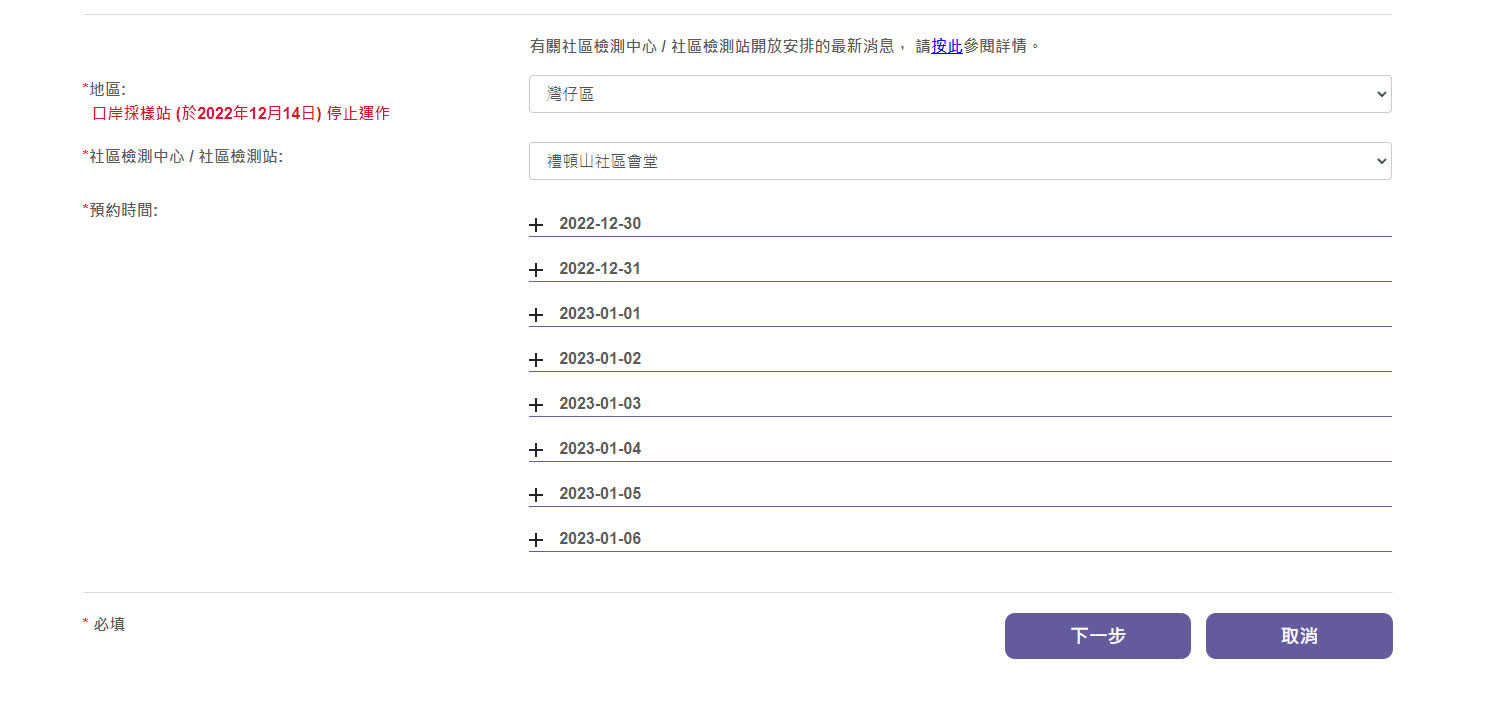Screen dimensions: 1500x709
Task: Expand the 2022-12-31 plus icon
Action: click(x=536, y=270)
